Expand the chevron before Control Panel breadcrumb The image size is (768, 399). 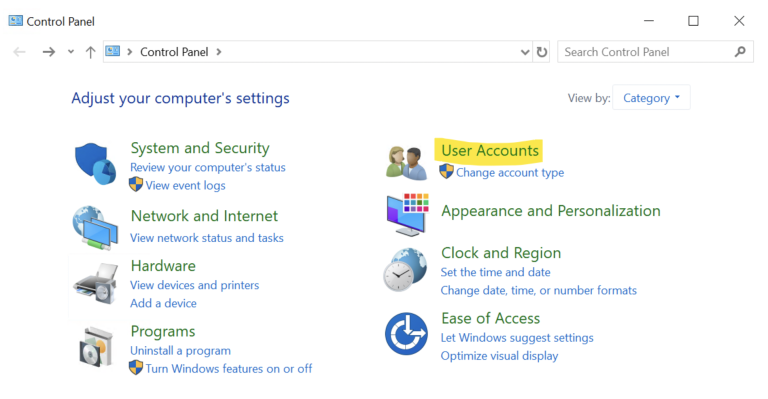130,52
